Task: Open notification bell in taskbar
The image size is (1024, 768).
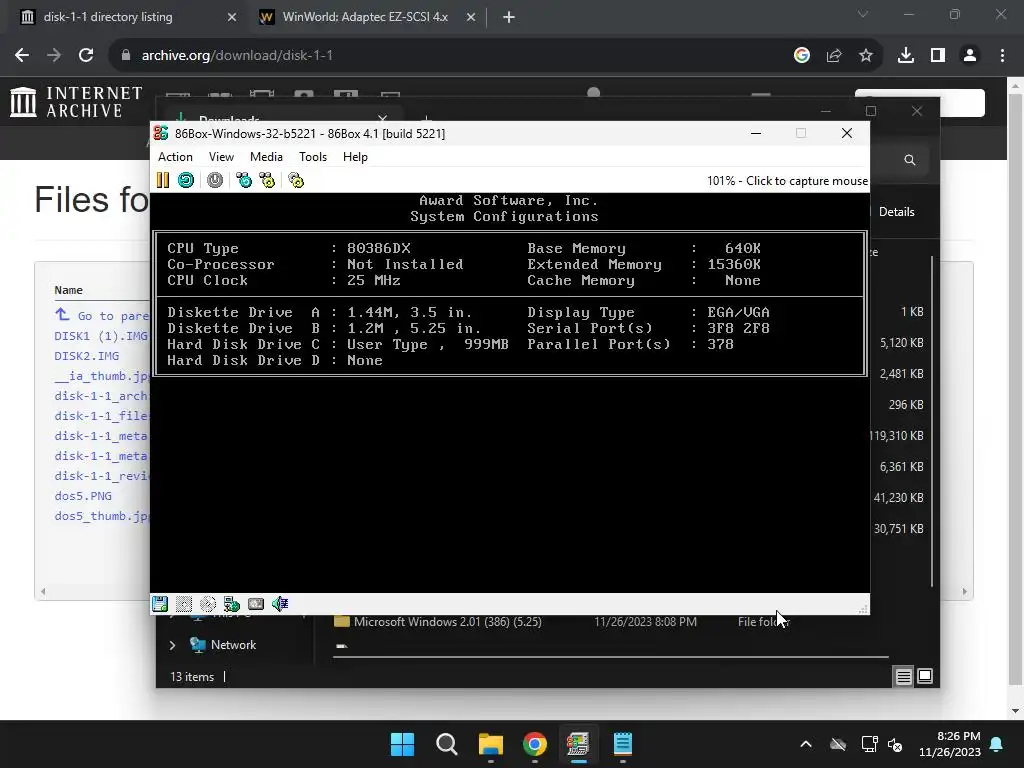Action: [x=997, y=744]
